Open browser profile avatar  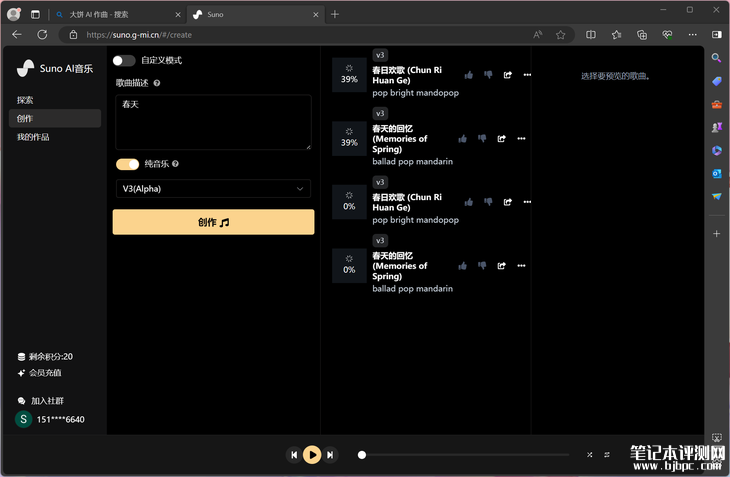coord(14,14)
